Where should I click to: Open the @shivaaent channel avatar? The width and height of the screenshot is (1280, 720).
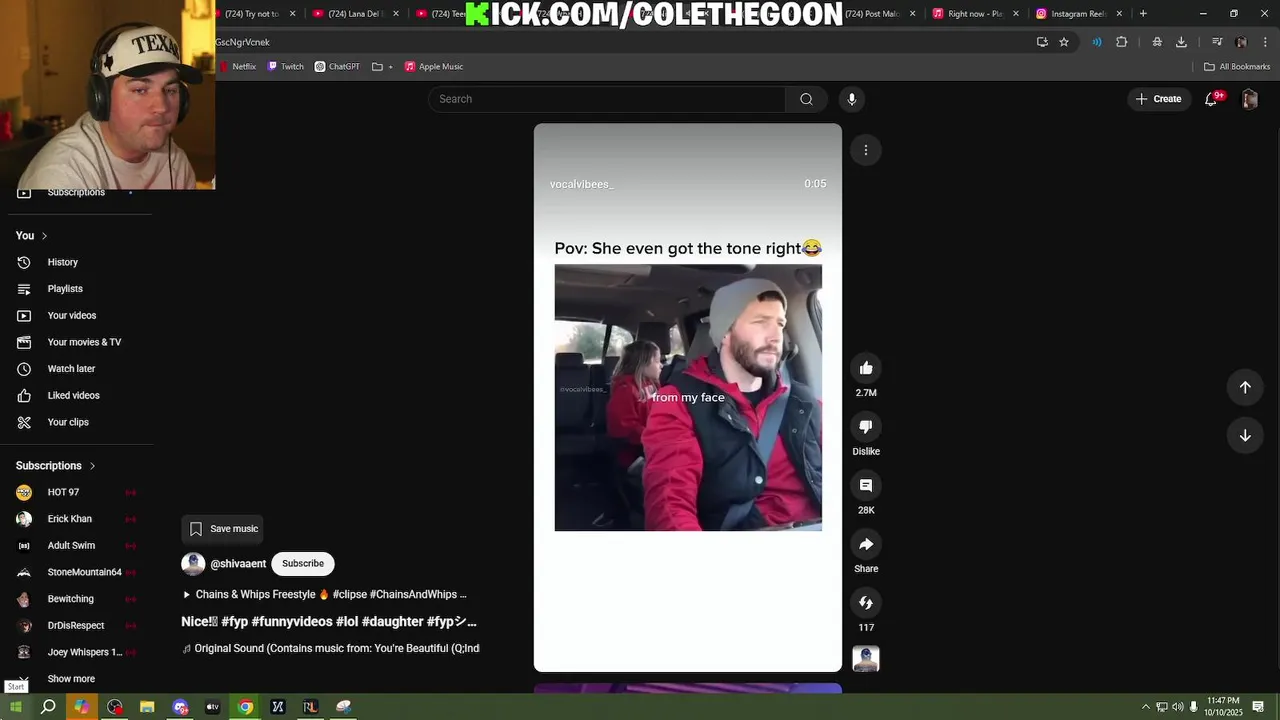(193, 564)
